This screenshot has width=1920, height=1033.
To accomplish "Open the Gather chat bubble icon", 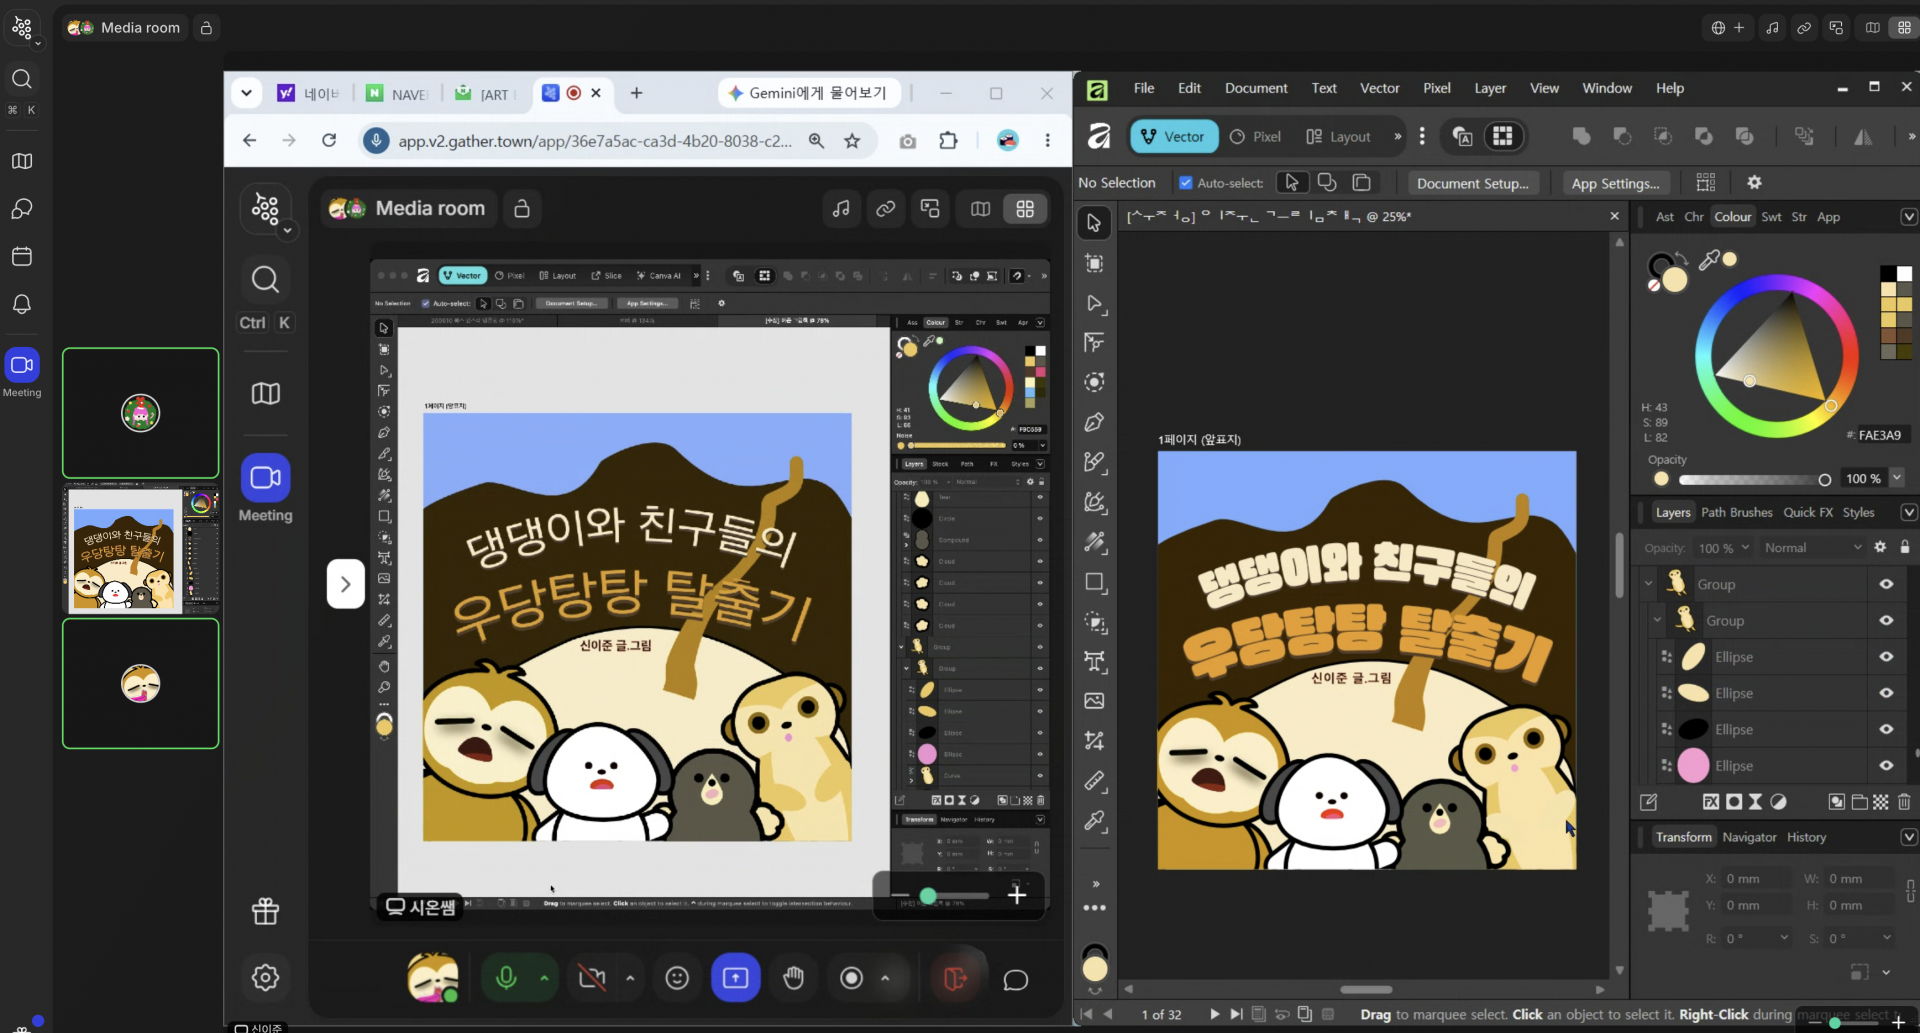I will (1015, 979).
